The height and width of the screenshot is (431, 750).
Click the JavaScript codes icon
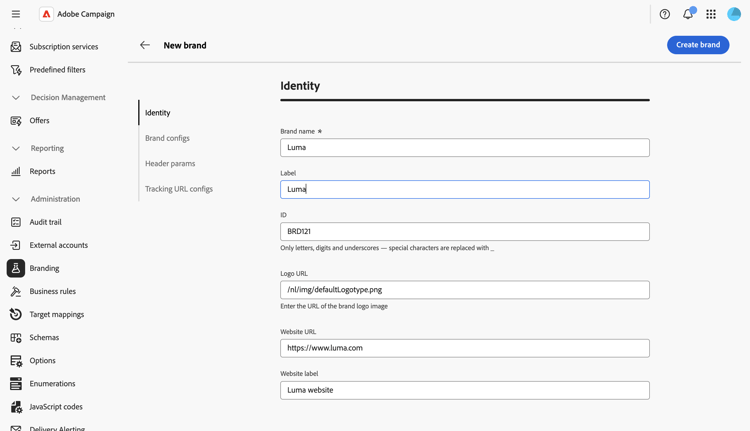pos(16,407)
